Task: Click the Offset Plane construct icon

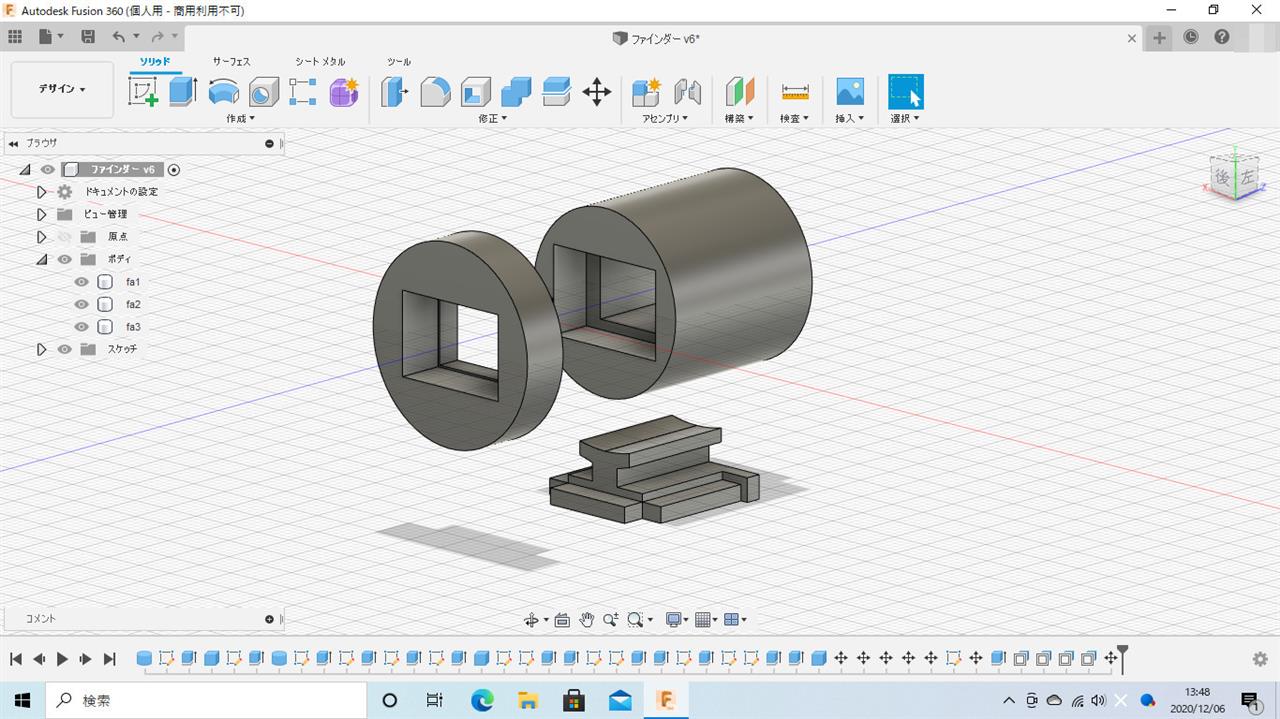Action: coord(740,92)
